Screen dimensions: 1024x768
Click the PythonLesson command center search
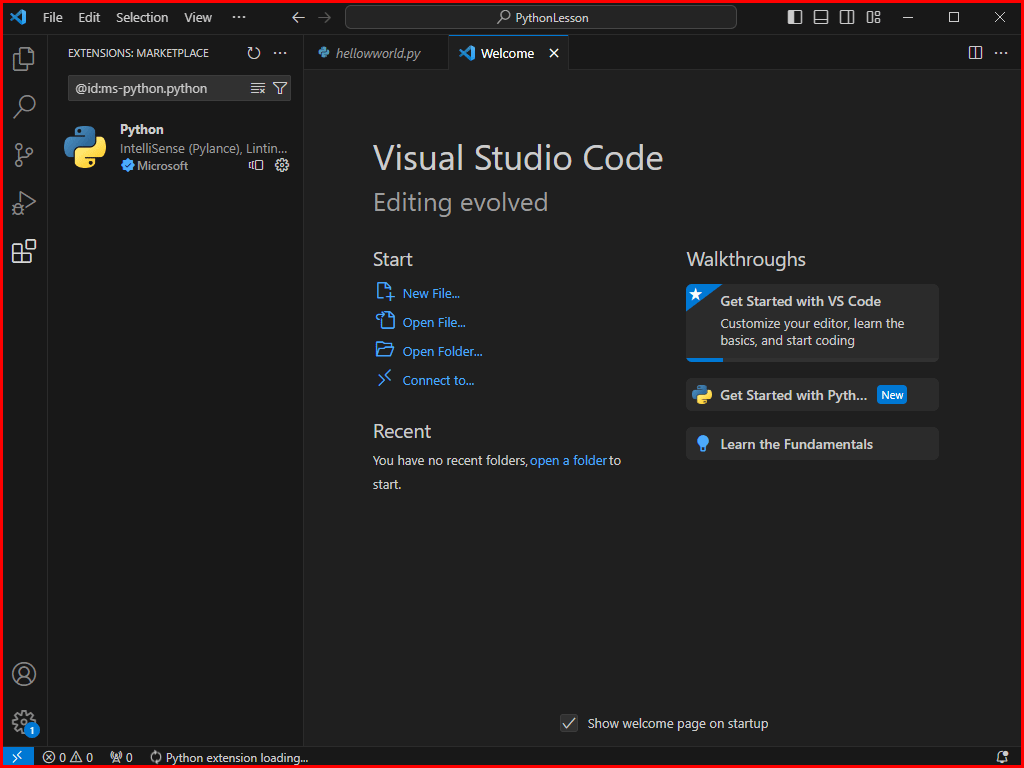pos(541,18)
